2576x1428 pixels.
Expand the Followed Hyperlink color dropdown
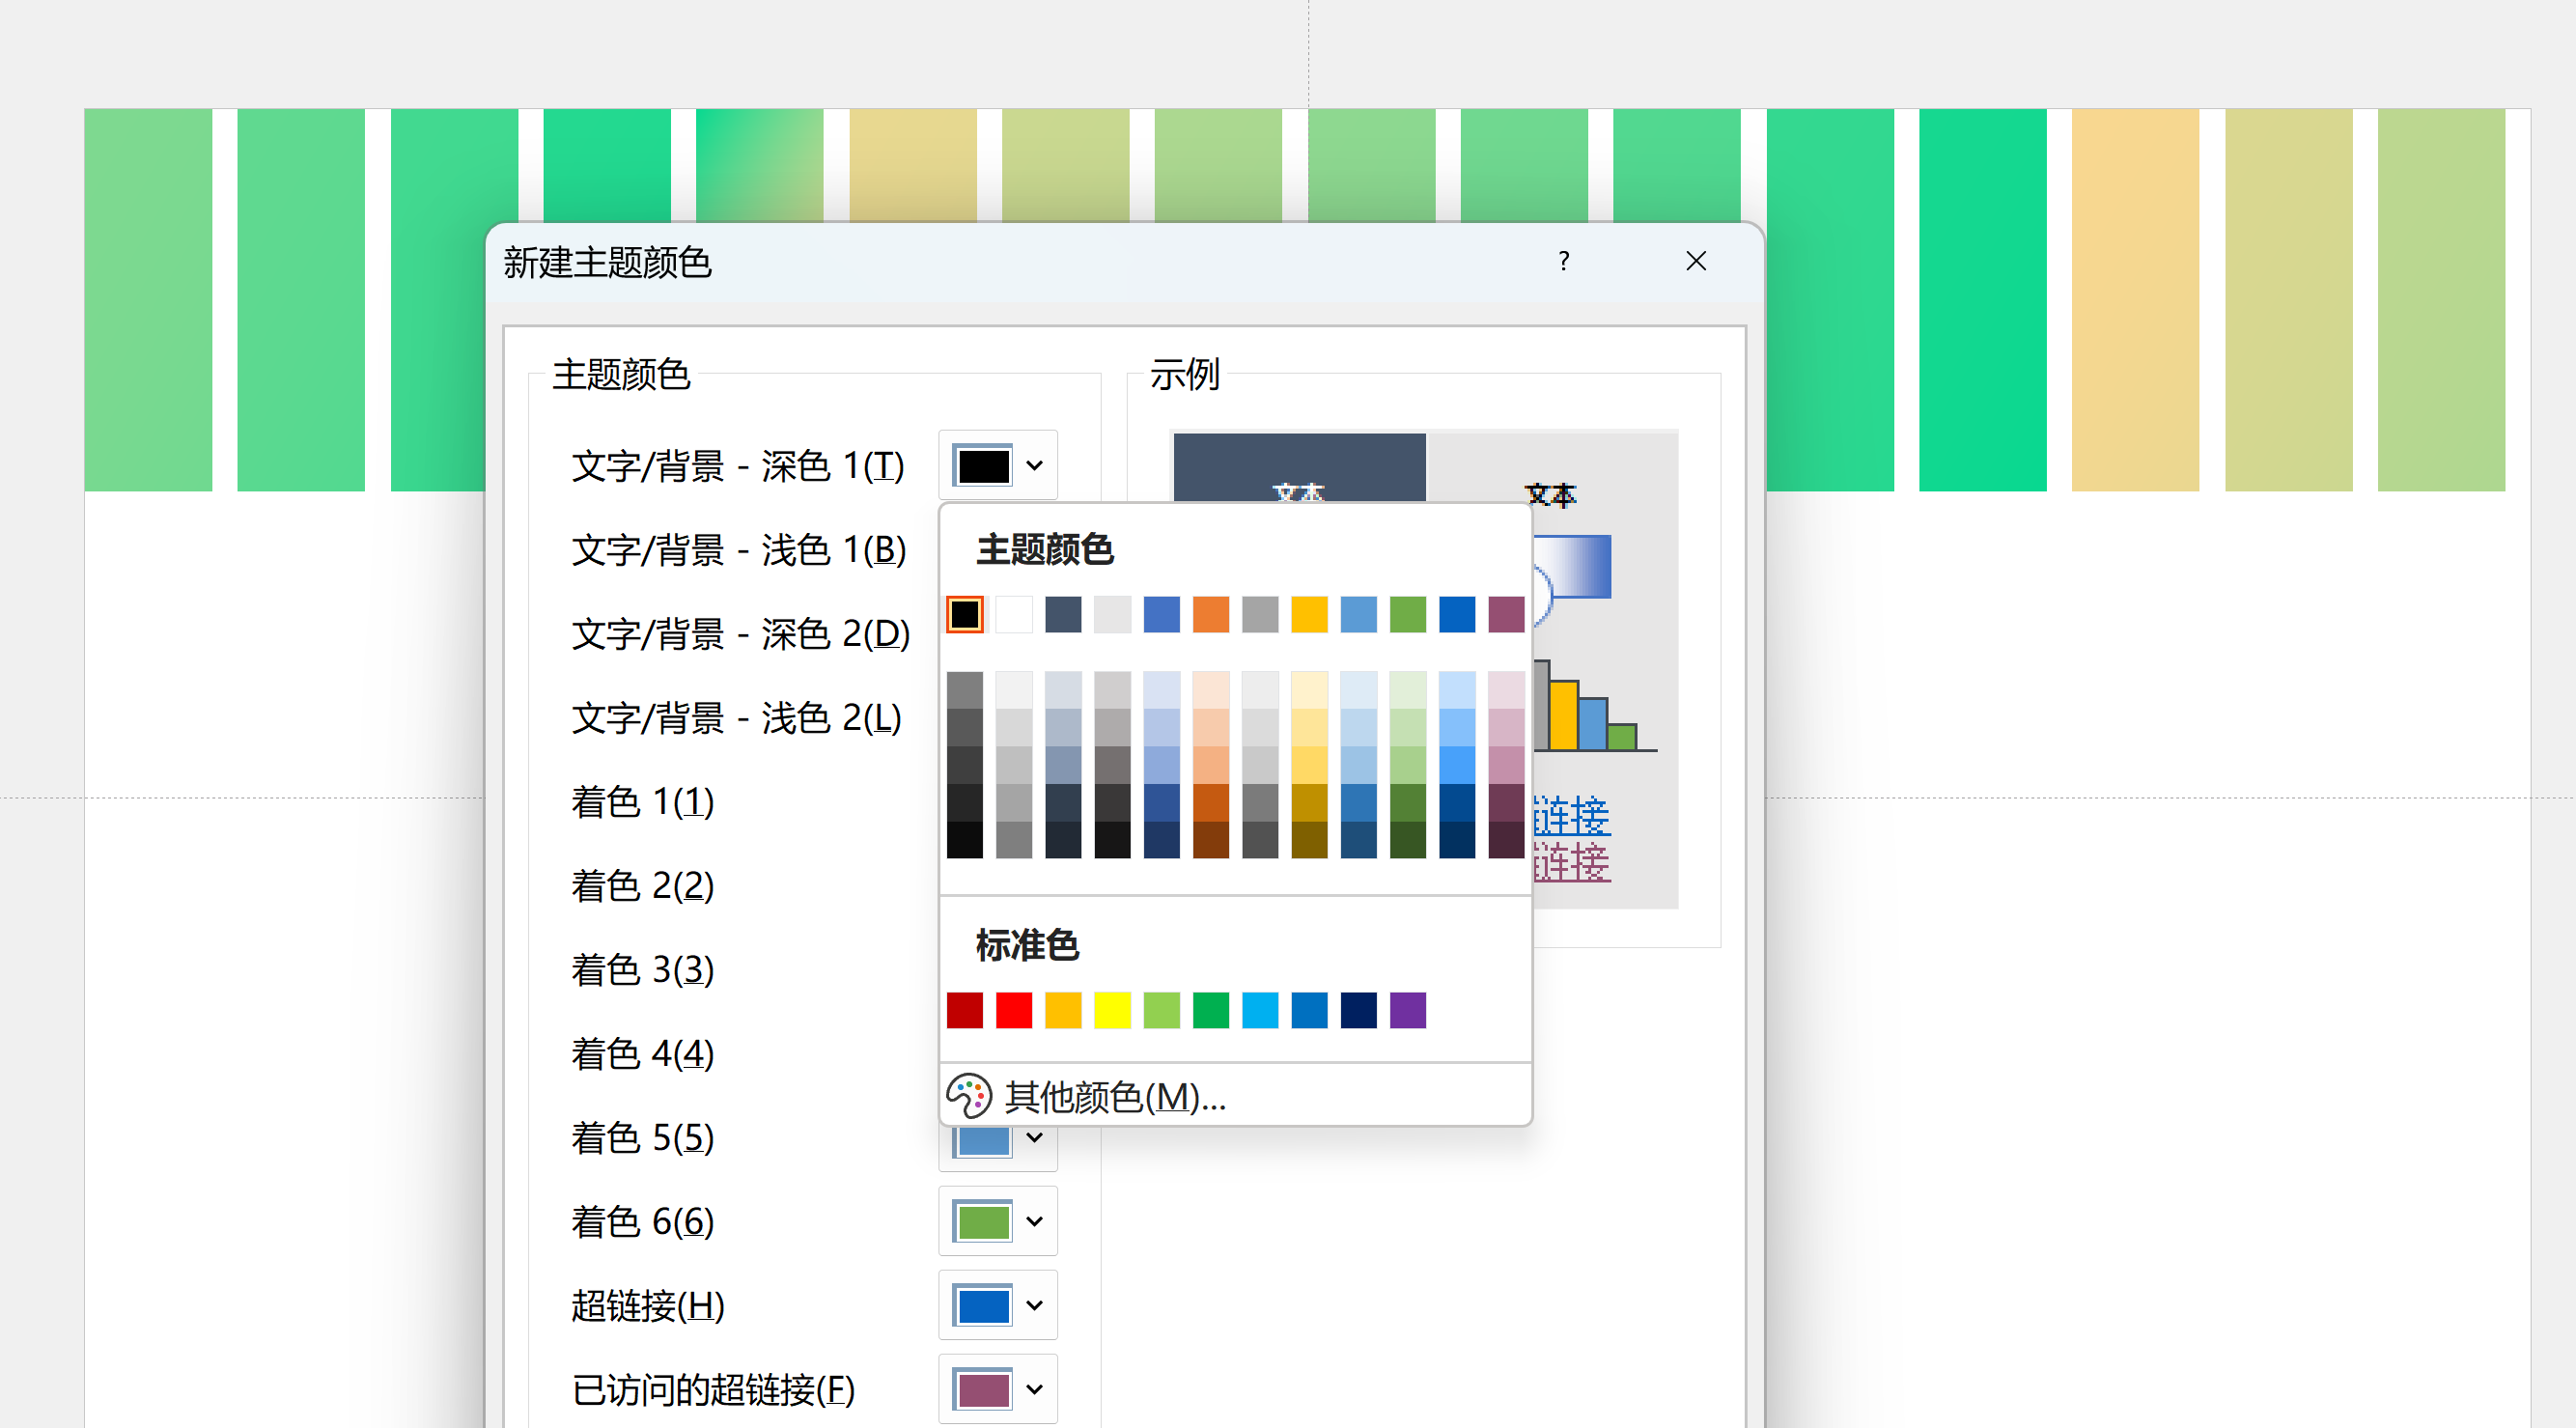tap(997, 1389)
